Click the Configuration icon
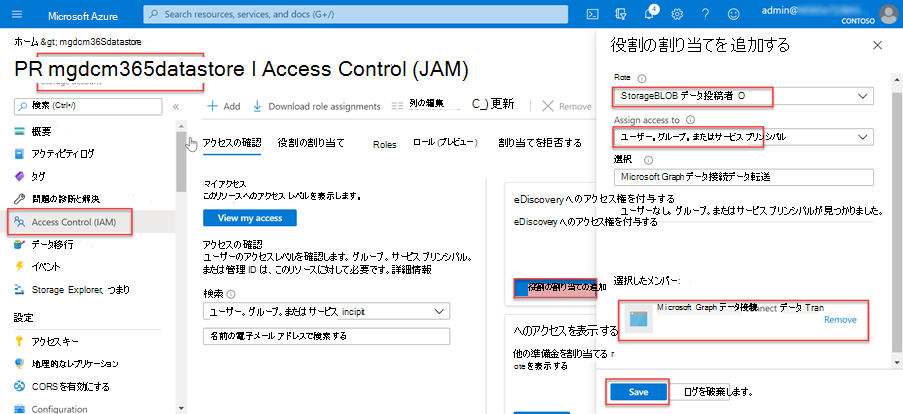The width and height of the screenshot is (903, 414). (20, 409)
